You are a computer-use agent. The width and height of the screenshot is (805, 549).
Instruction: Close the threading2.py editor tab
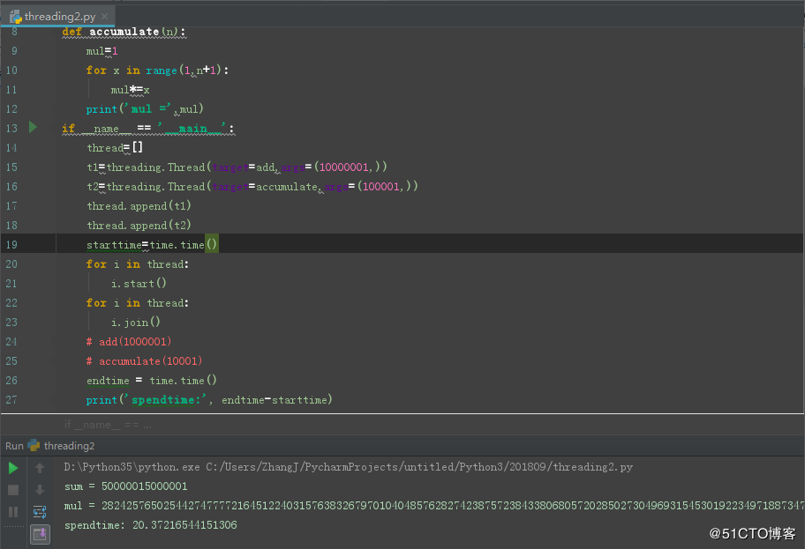tap(105, 16)
